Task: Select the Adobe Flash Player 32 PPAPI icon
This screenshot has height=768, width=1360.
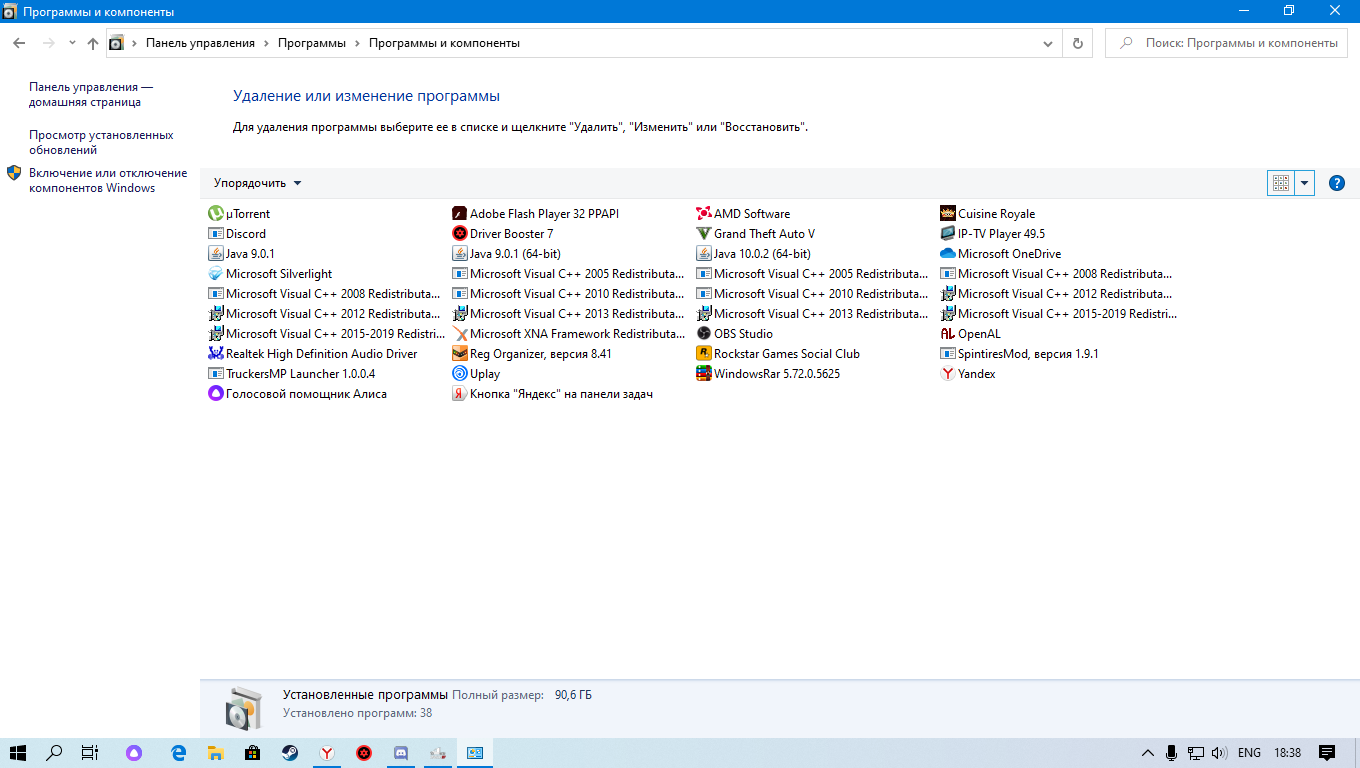Action: [460, 213]
